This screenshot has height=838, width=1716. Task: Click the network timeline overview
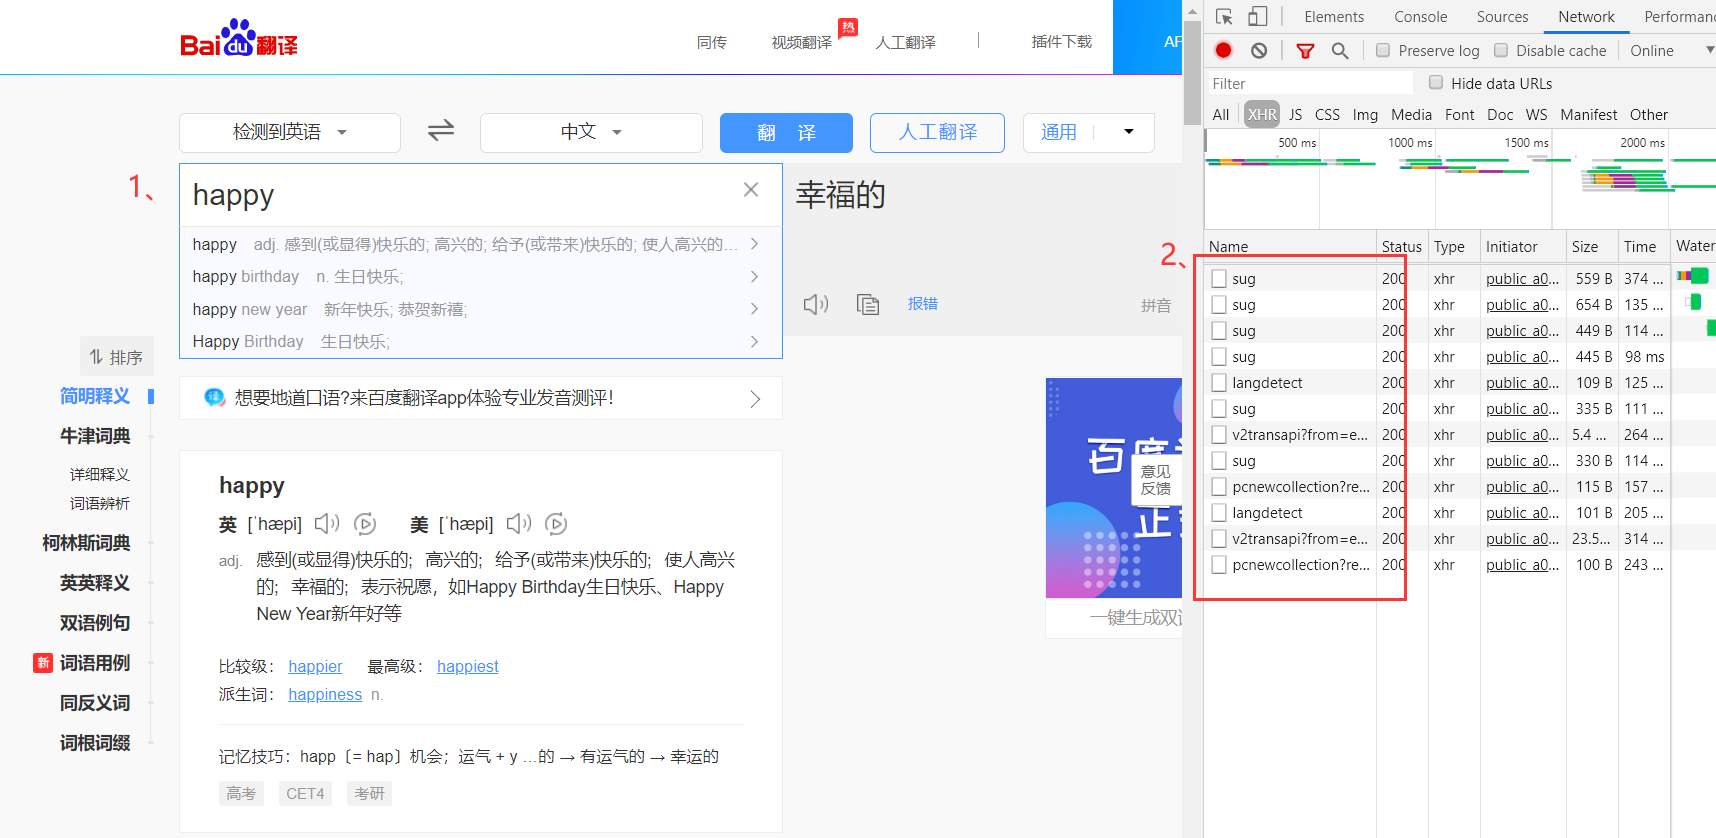click(x=1460, y=180)
